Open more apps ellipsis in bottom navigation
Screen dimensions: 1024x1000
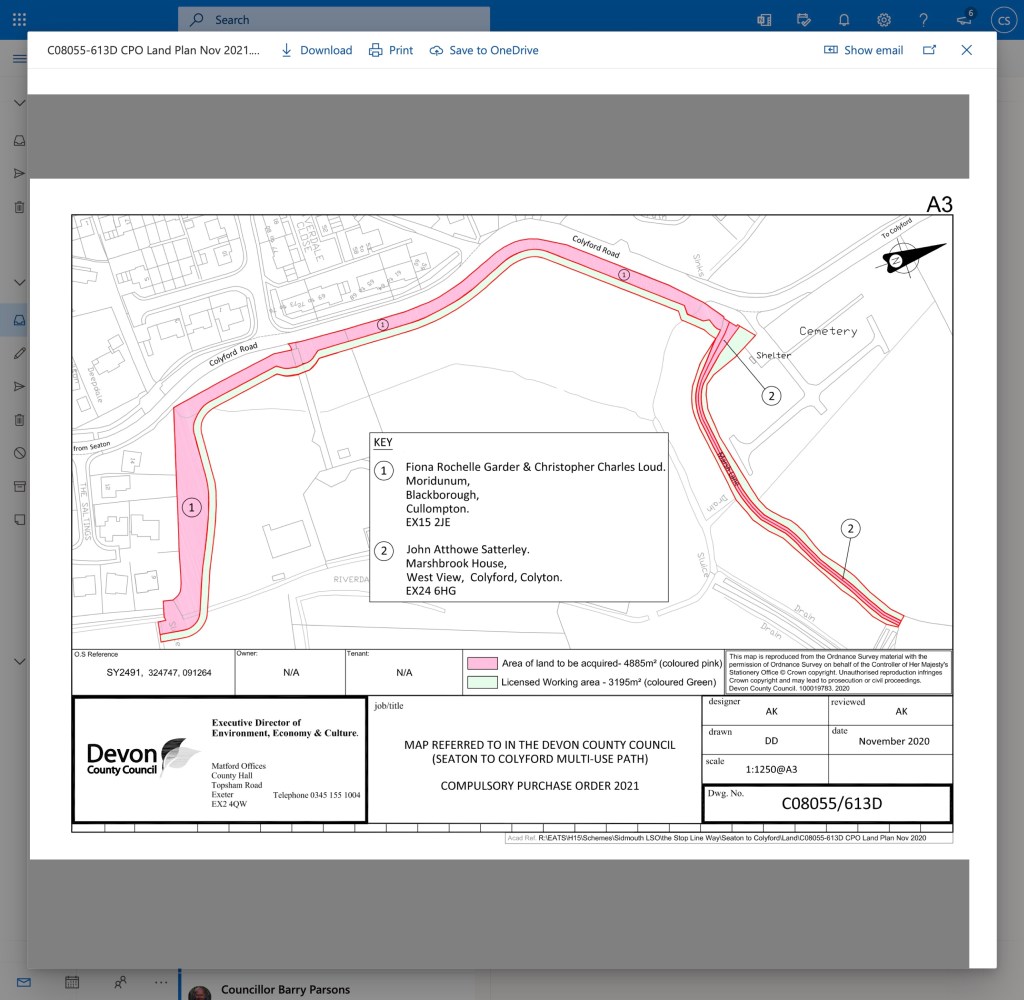point(161,982)
